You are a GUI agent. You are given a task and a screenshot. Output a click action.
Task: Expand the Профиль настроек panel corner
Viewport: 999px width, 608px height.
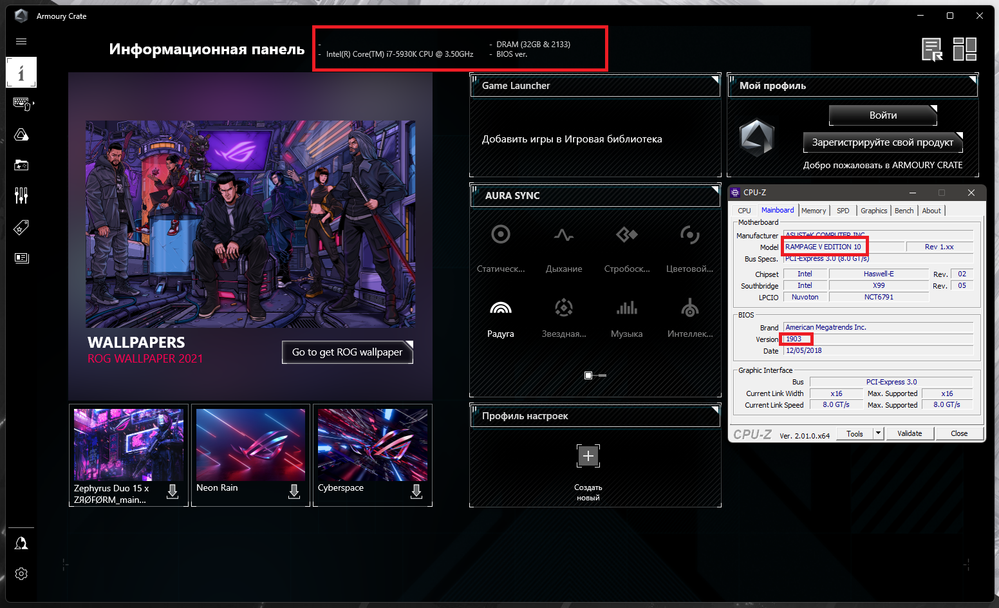click(x=715, y=410)
